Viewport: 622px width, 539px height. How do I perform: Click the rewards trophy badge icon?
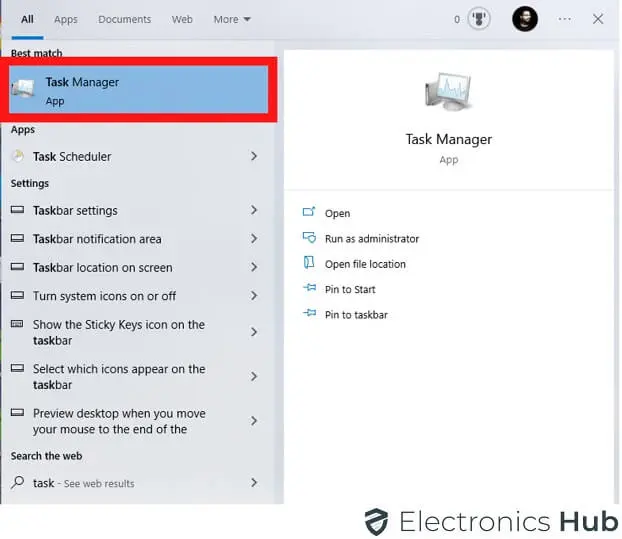pos(479,19)
